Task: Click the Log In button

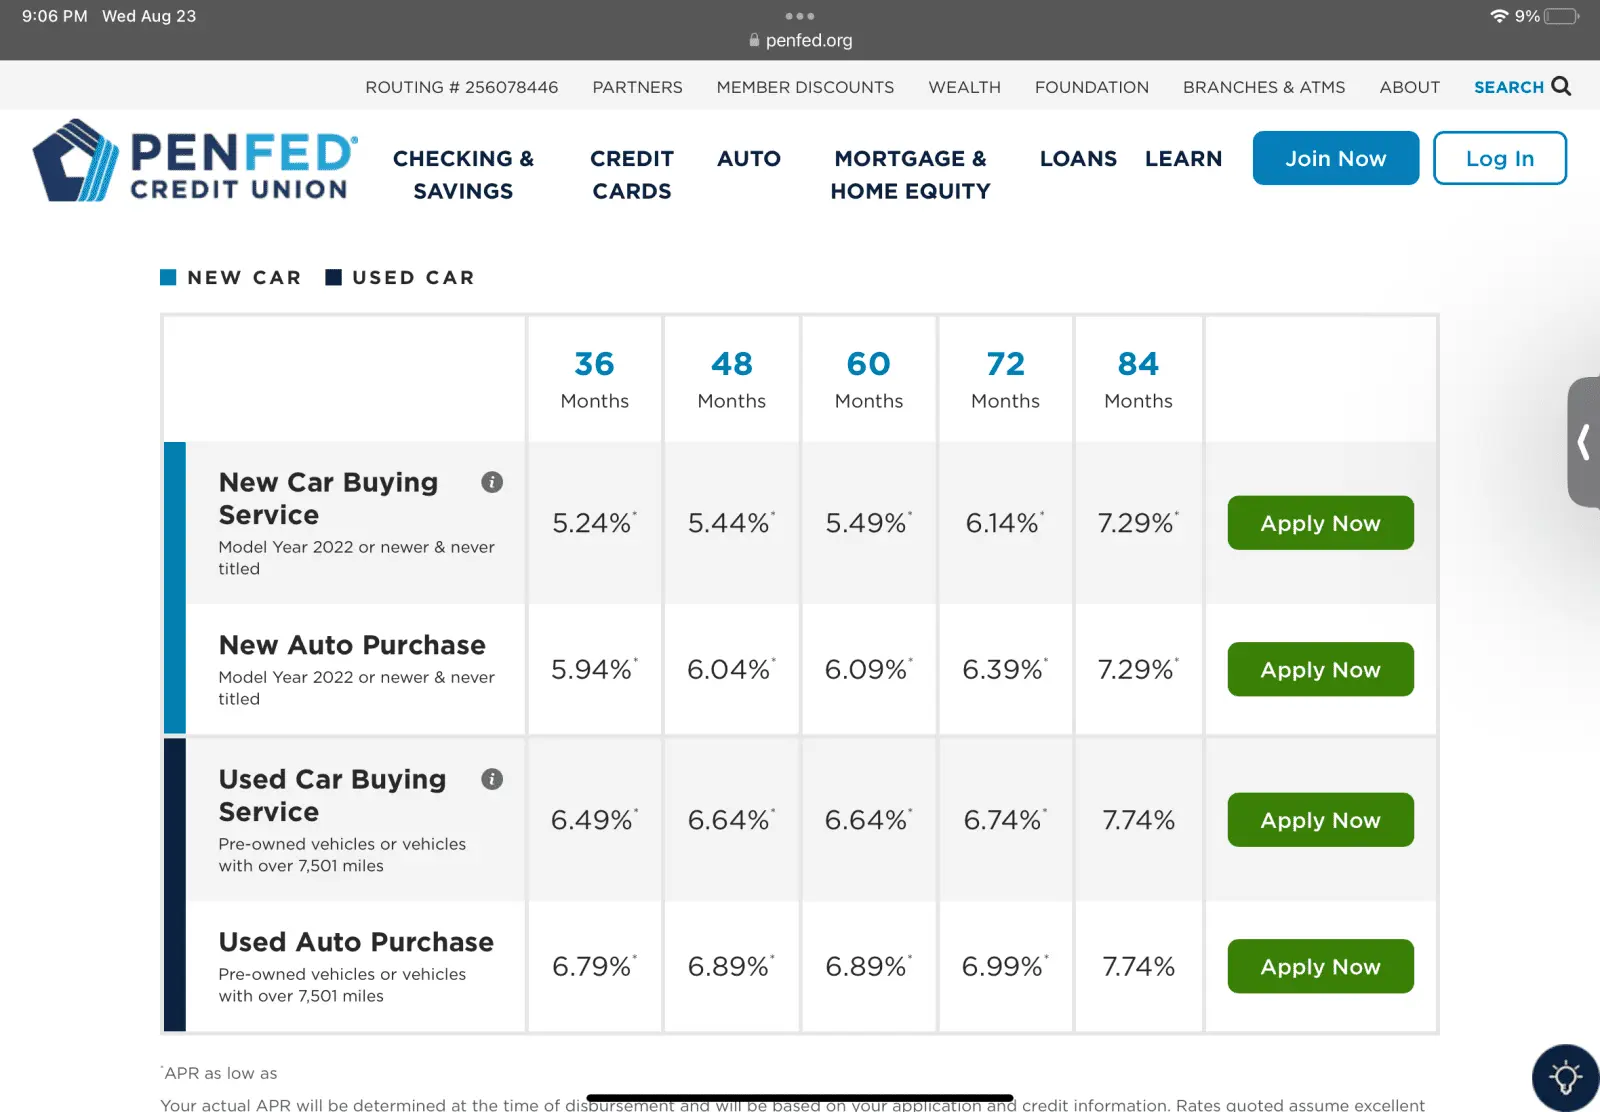Action: coord(1499,158)
